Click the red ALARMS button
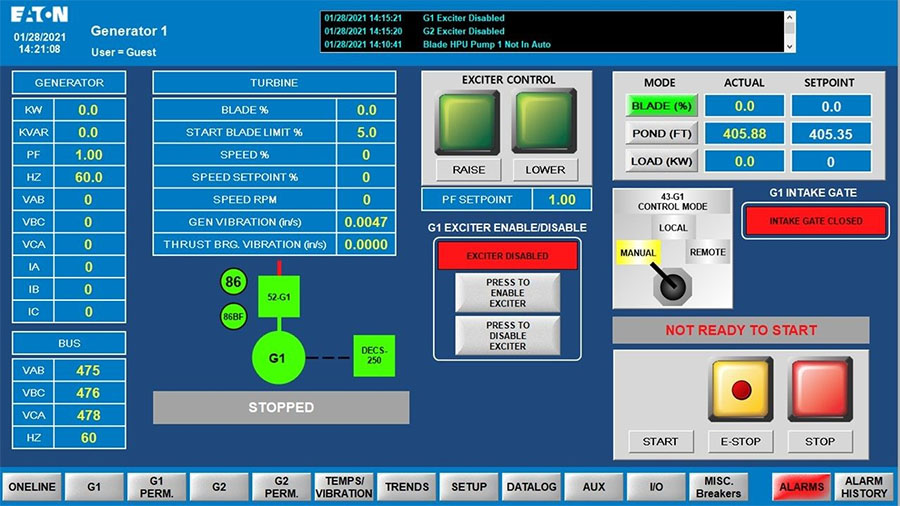 (801, 487)
